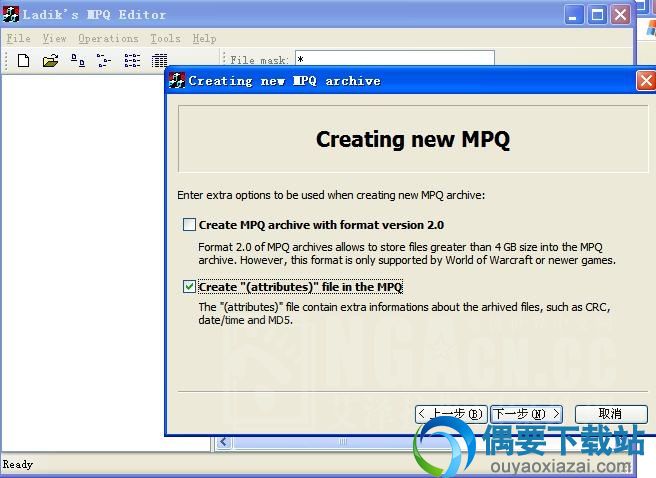Switch to list view toolbar icon
The image size is (656, 478).
point(132,60)
